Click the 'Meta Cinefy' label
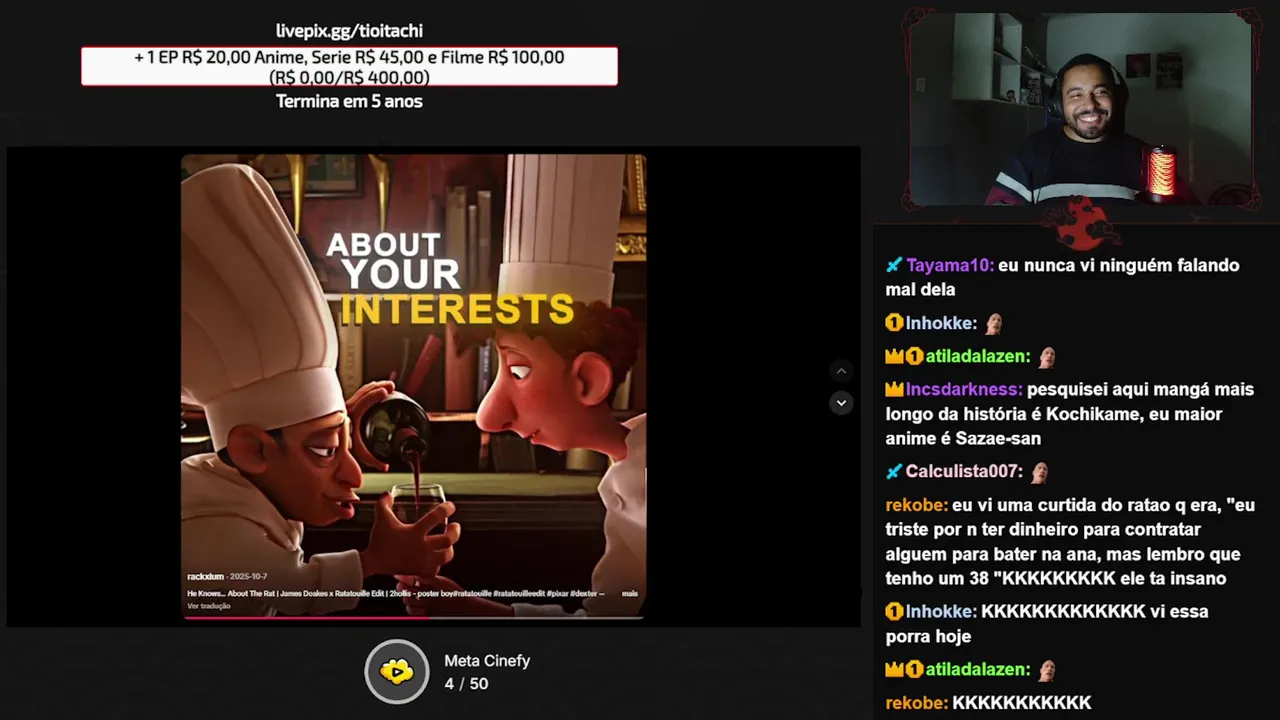The width and height of the screenshot is (1280, 720). (487, 661)
